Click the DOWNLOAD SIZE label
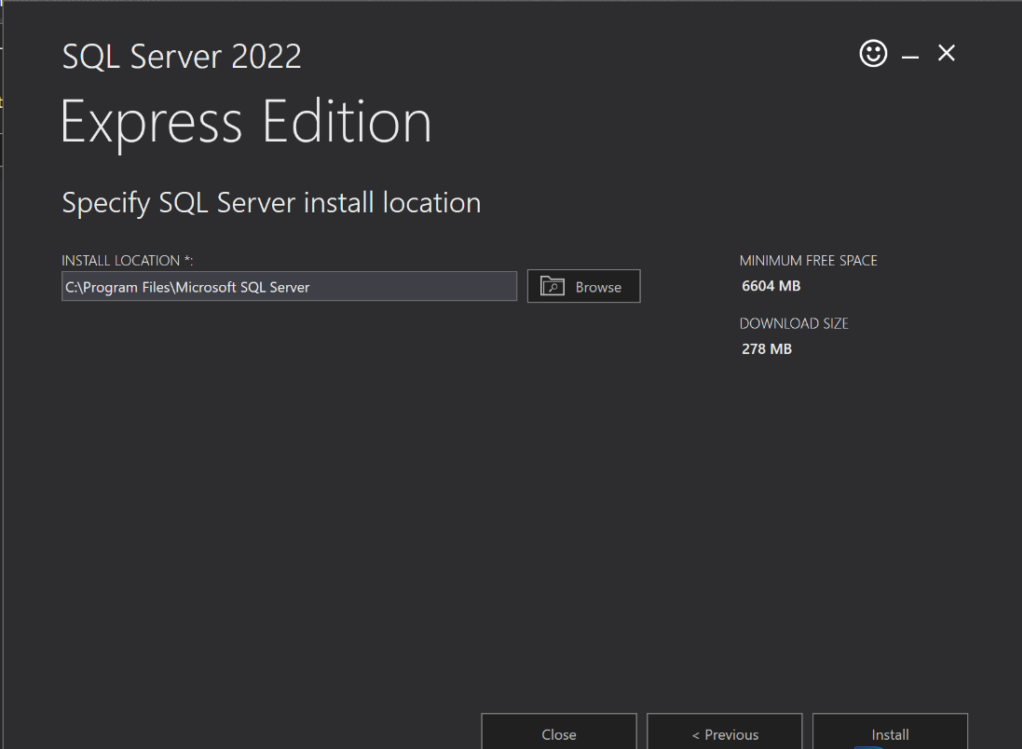 [x=793, y=324]
